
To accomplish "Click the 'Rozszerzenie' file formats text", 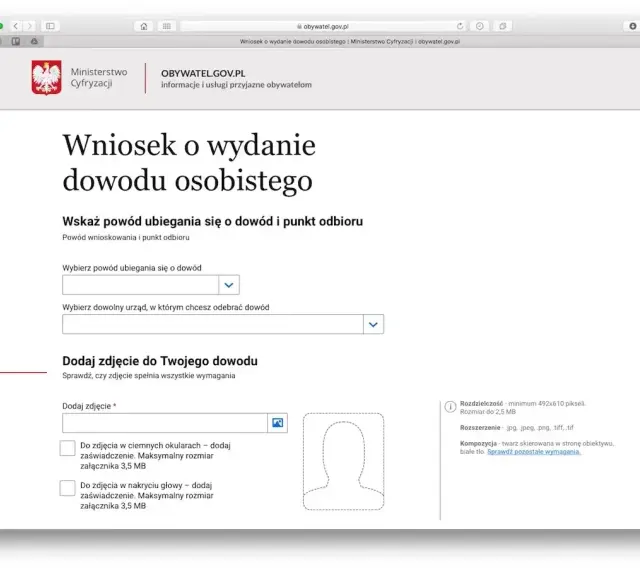I will pyautogui.click(x=517, y=428).
